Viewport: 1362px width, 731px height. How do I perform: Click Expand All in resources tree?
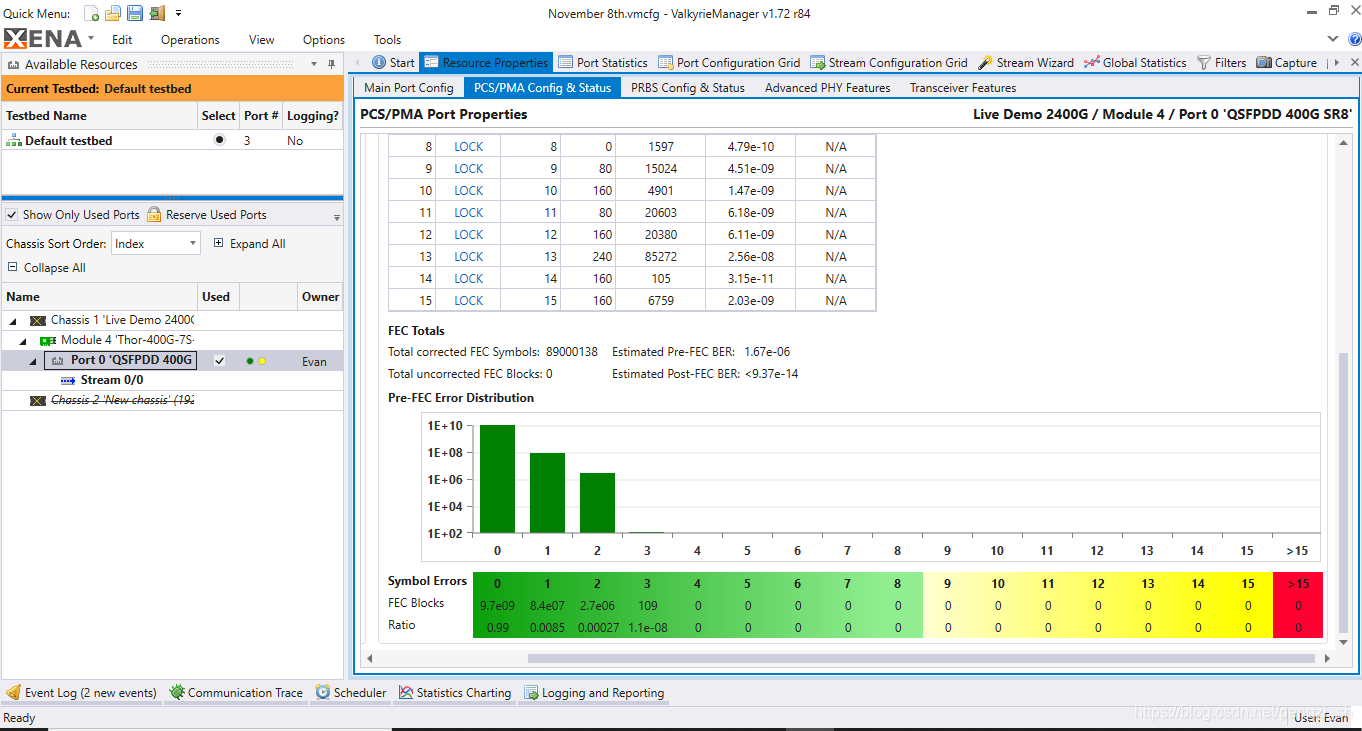coord(250,243)
